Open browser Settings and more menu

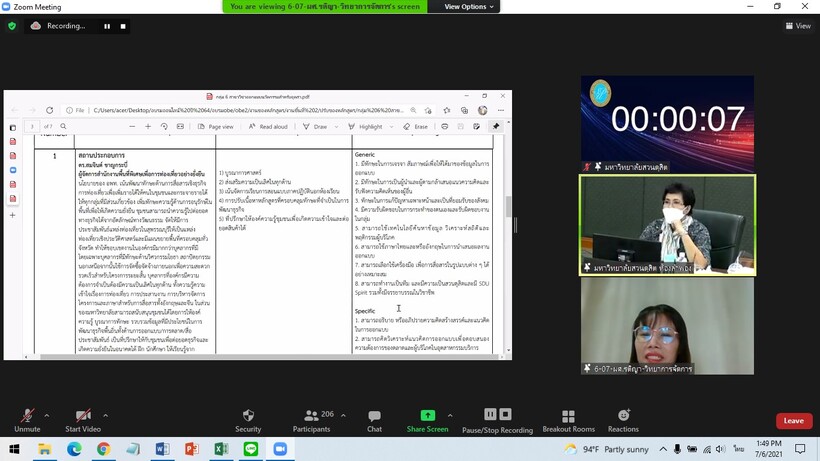click(x=501, y=110)
